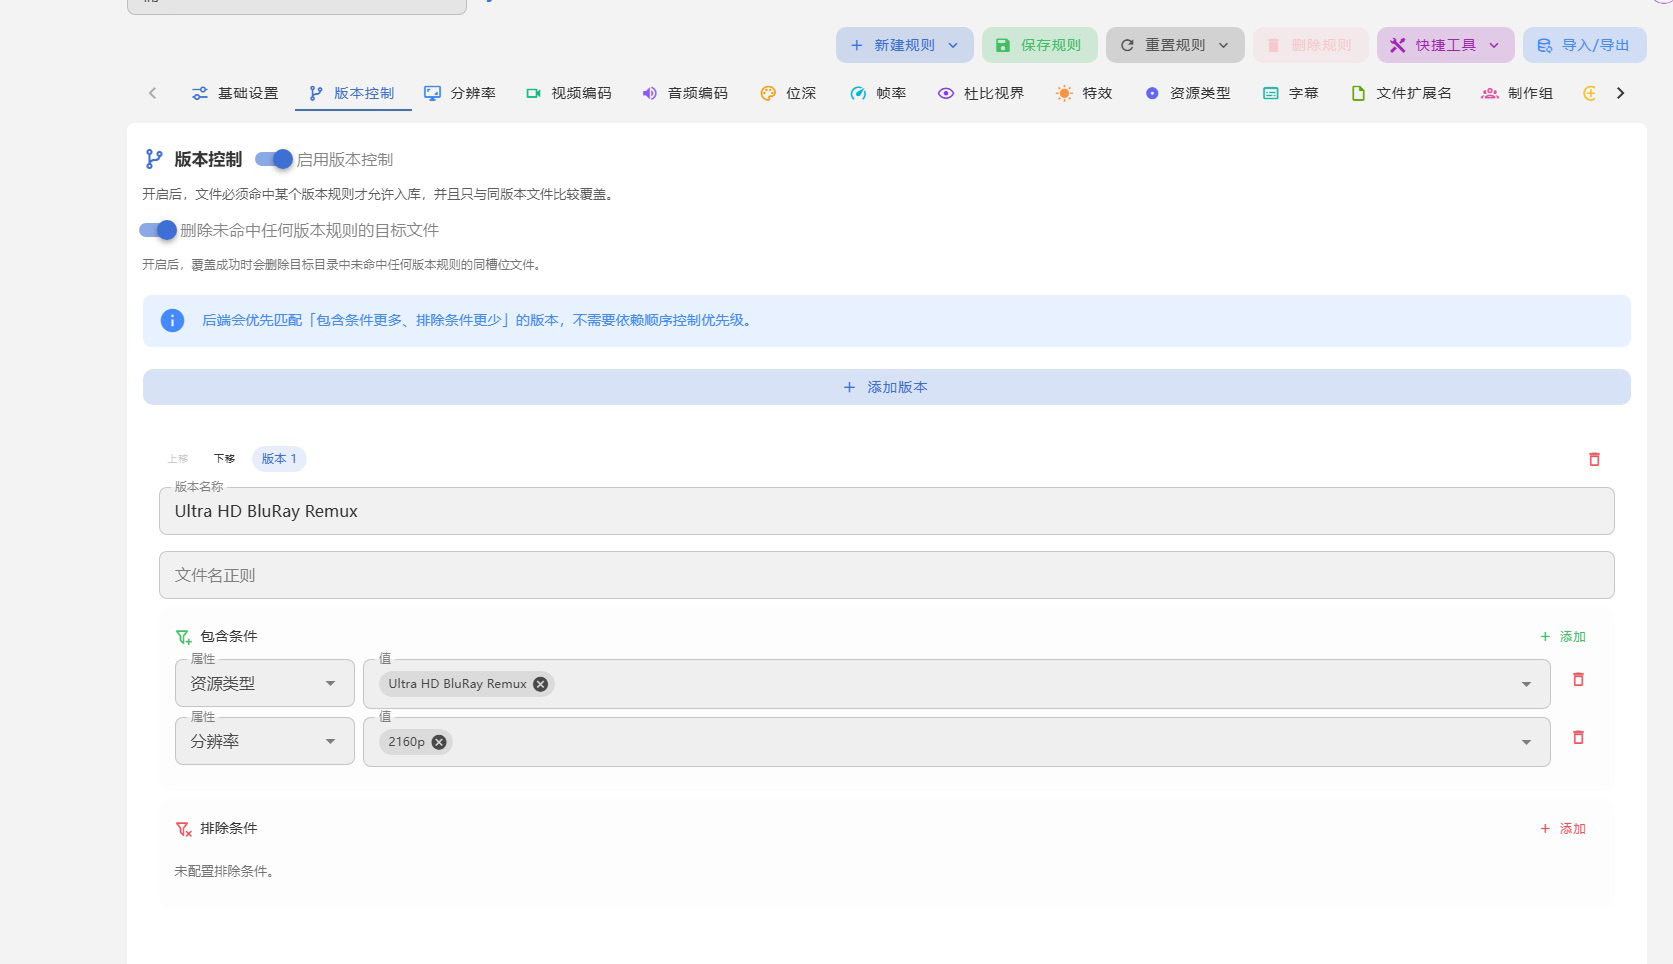This screenshot has width=1673, height=964.
Task: Focus the 版本名称 input field
Action: click(x=886, y=511)
